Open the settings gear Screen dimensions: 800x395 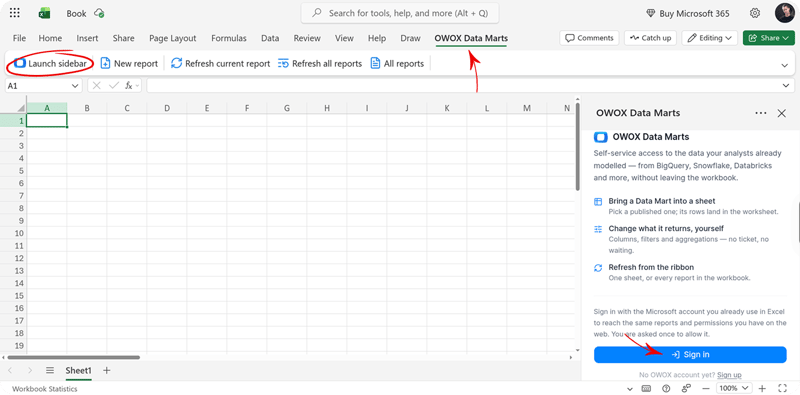(755, 14)
